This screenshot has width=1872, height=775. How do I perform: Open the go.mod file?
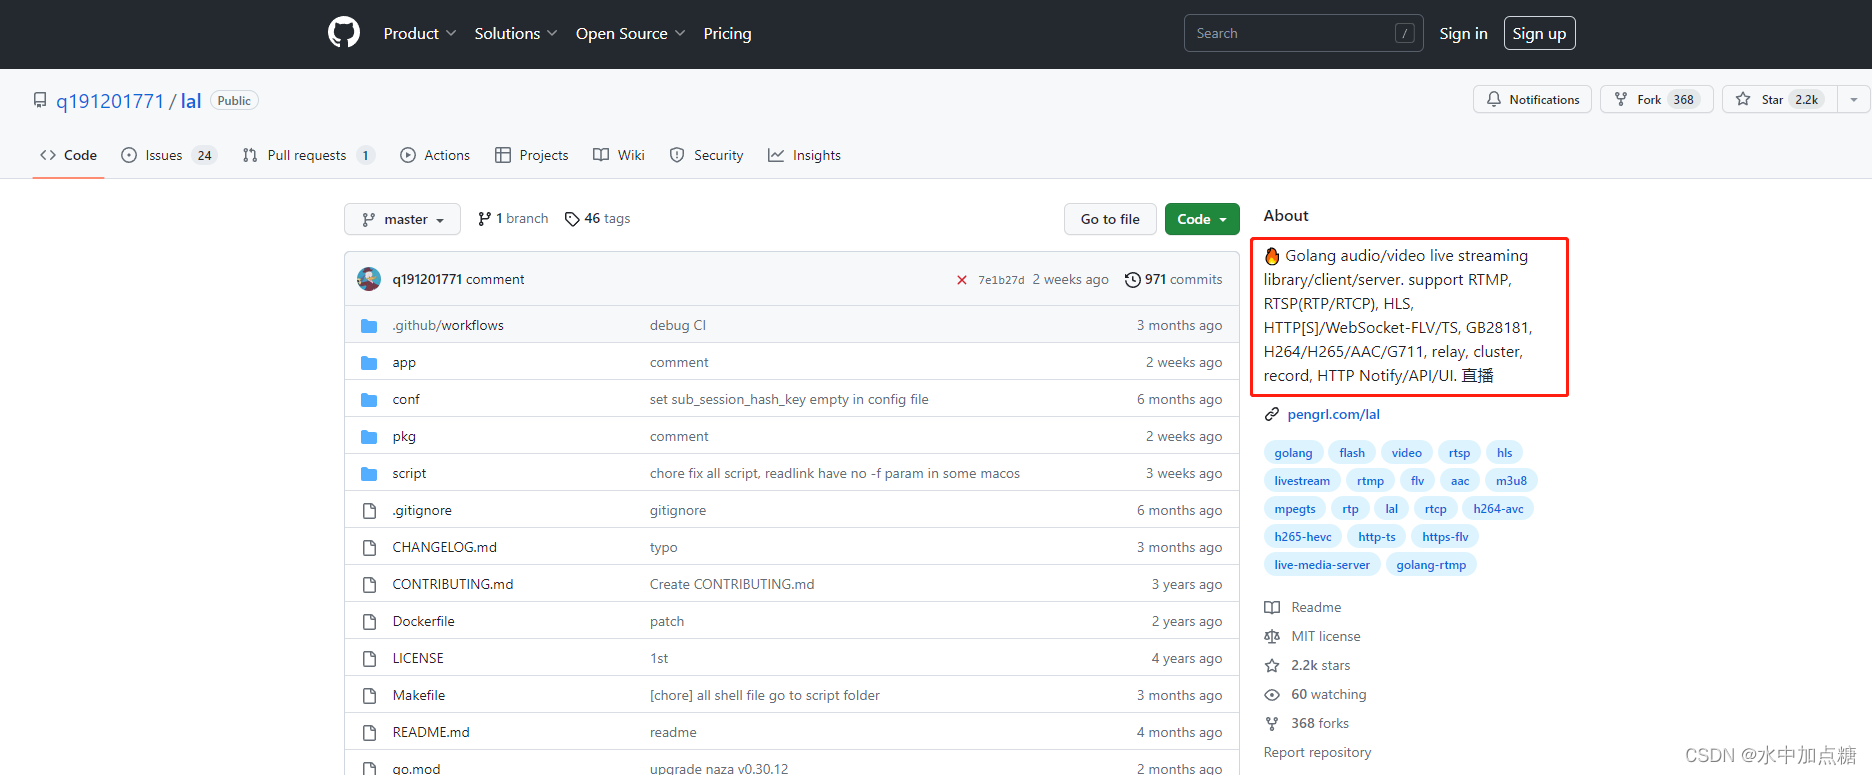tap(416, 768)
